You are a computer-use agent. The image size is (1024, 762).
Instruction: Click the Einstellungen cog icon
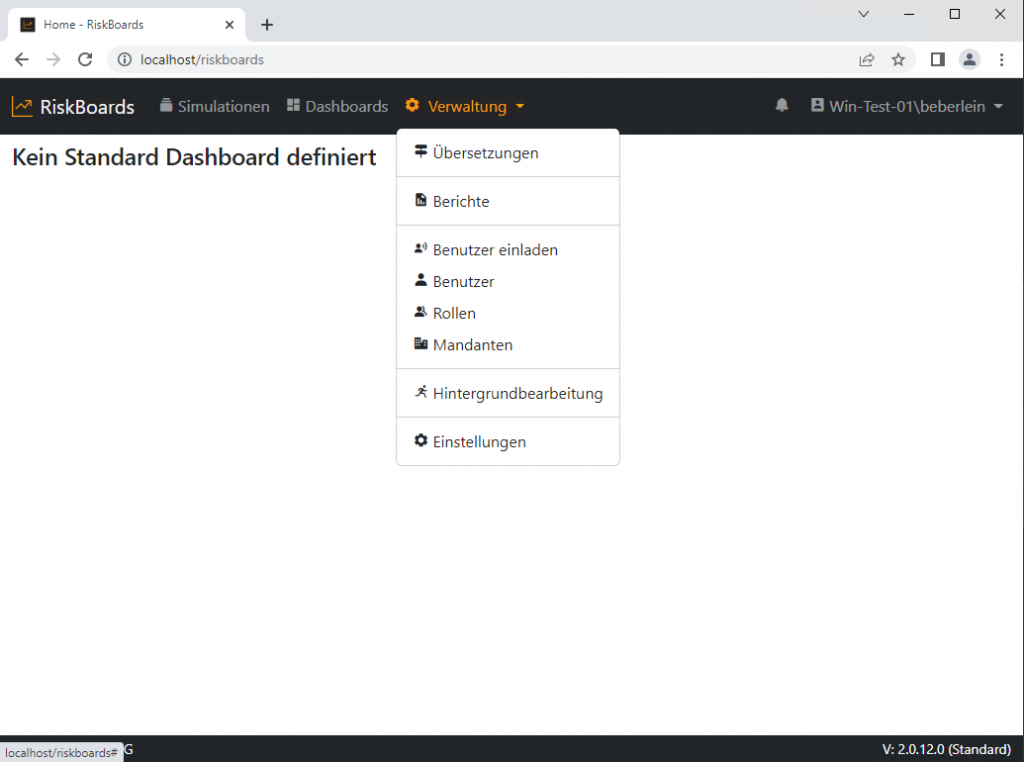tap(421, 440)
